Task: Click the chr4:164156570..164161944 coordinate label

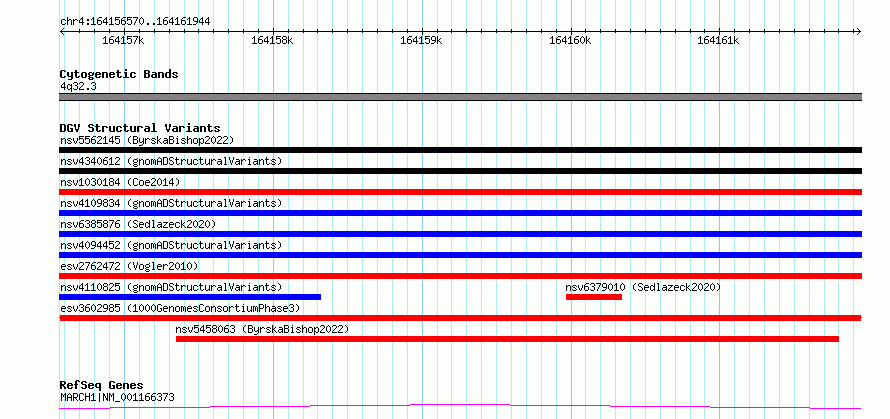Action: (135, 21)
